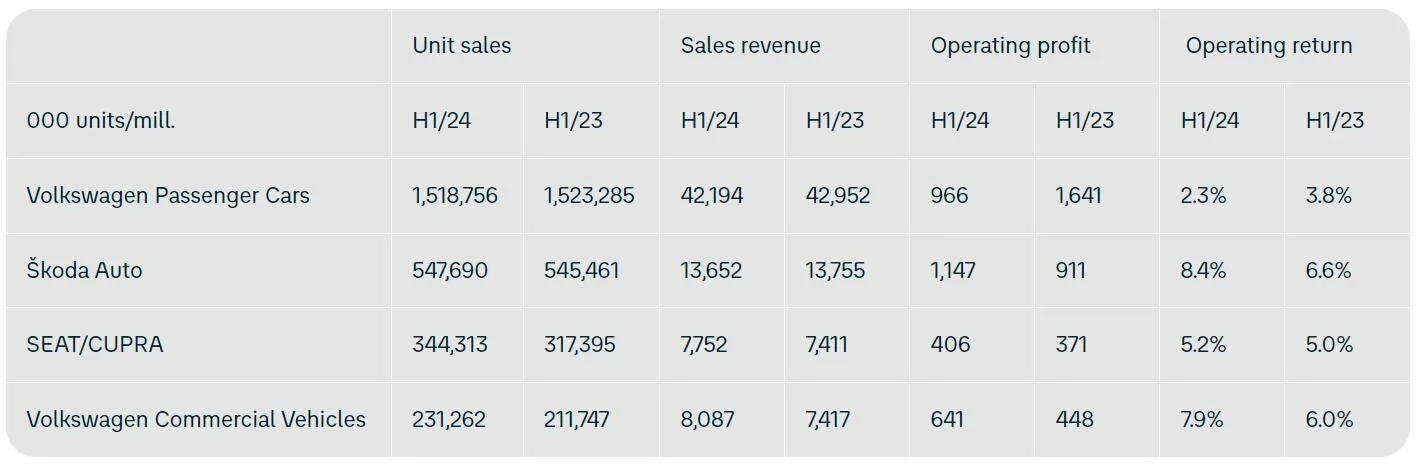Screen dimensions: 1416x464
Task: Click the 3.8% operating return value
Action: 1328,196
